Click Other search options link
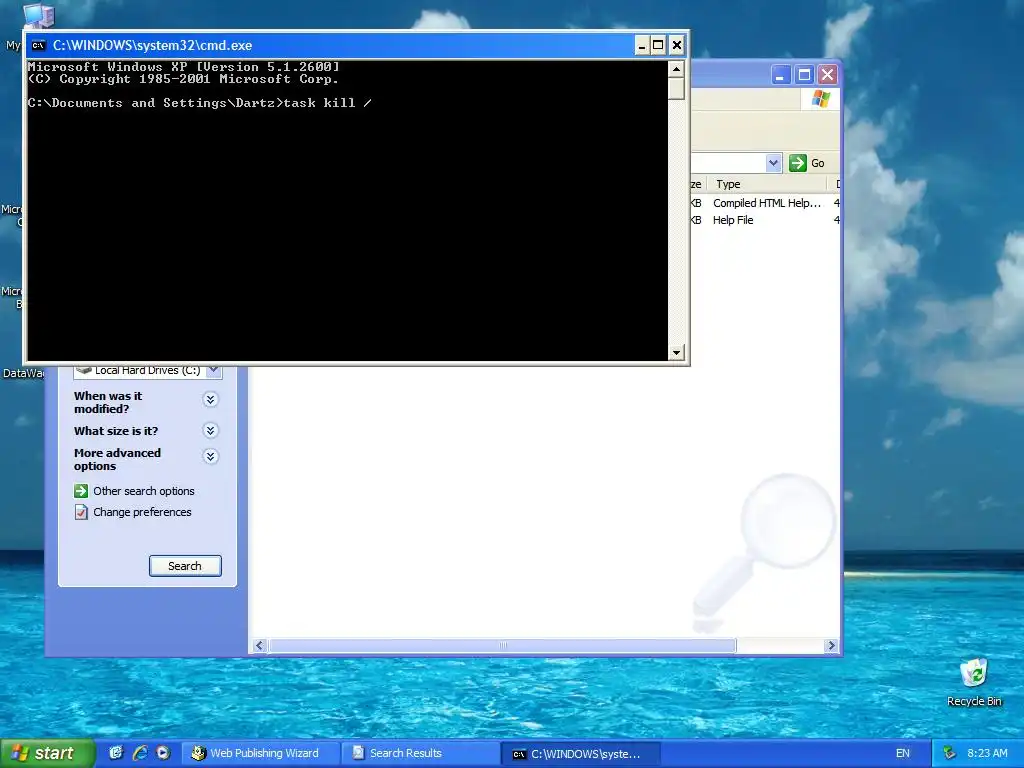The height and width of the screenshot is (768, 1024). 144,491
